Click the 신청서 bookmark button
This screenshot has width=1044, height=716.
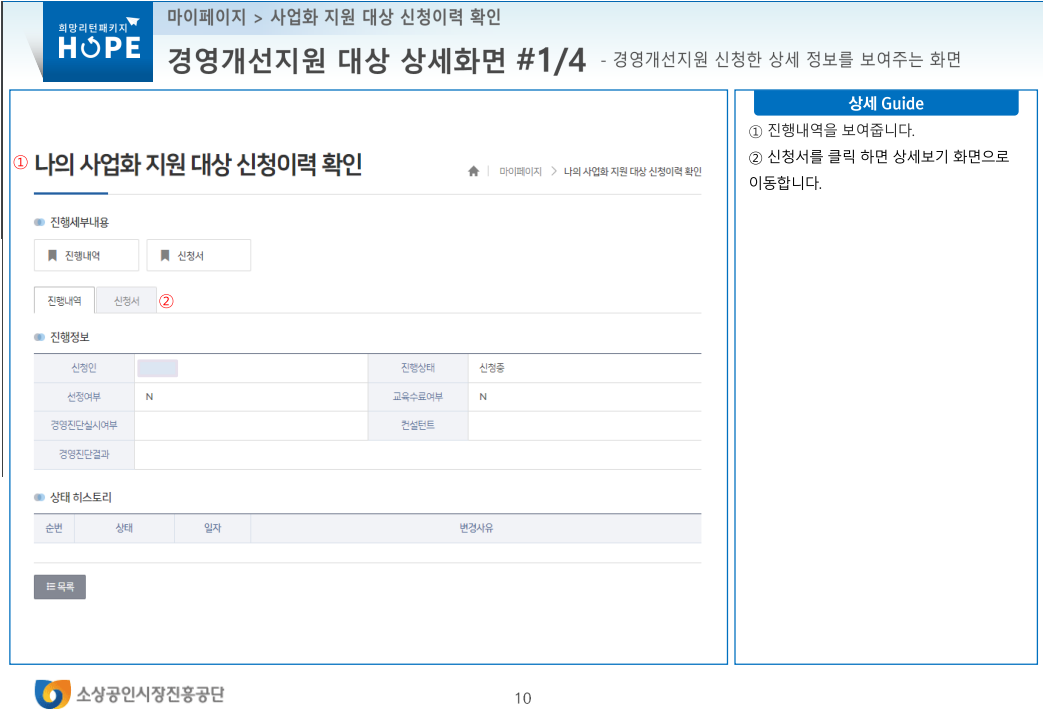click(x=198, y=255)
